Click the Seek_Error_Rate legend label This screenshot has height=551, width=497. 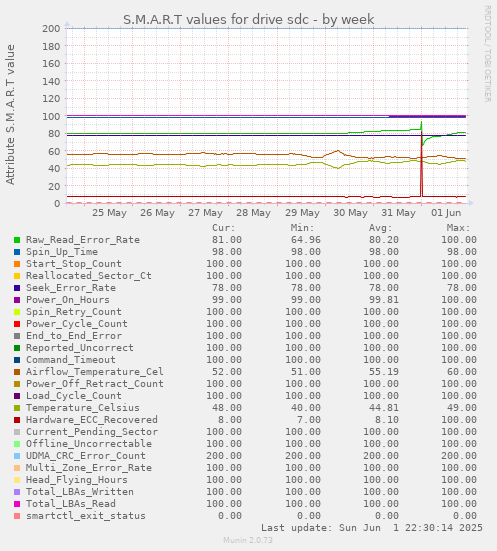point(71,288)
